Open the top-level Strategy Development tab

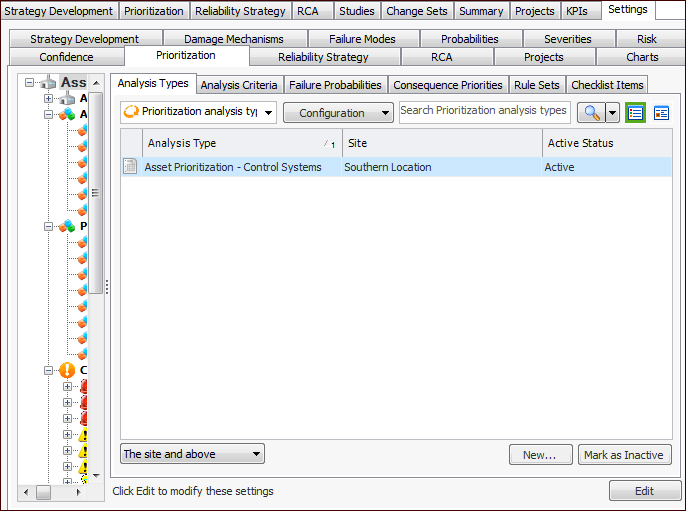[59, 11]
